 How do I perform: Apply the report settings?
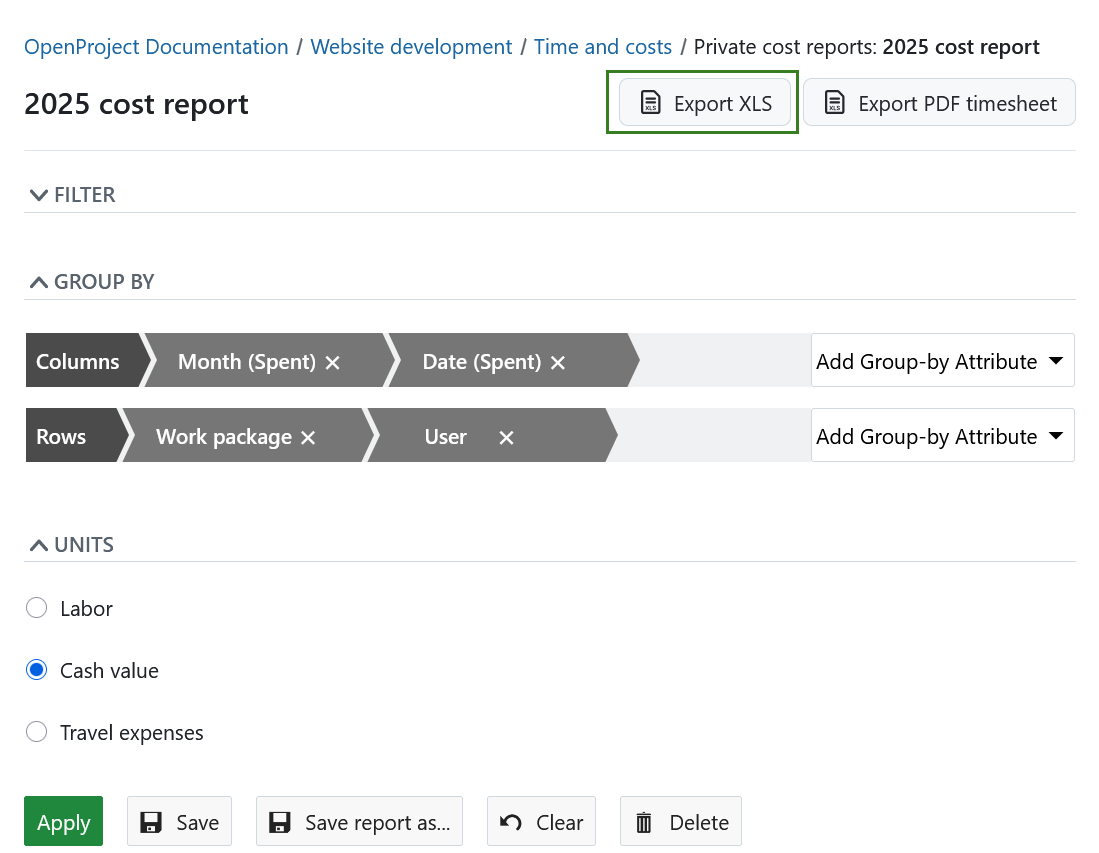pos(63,821)
